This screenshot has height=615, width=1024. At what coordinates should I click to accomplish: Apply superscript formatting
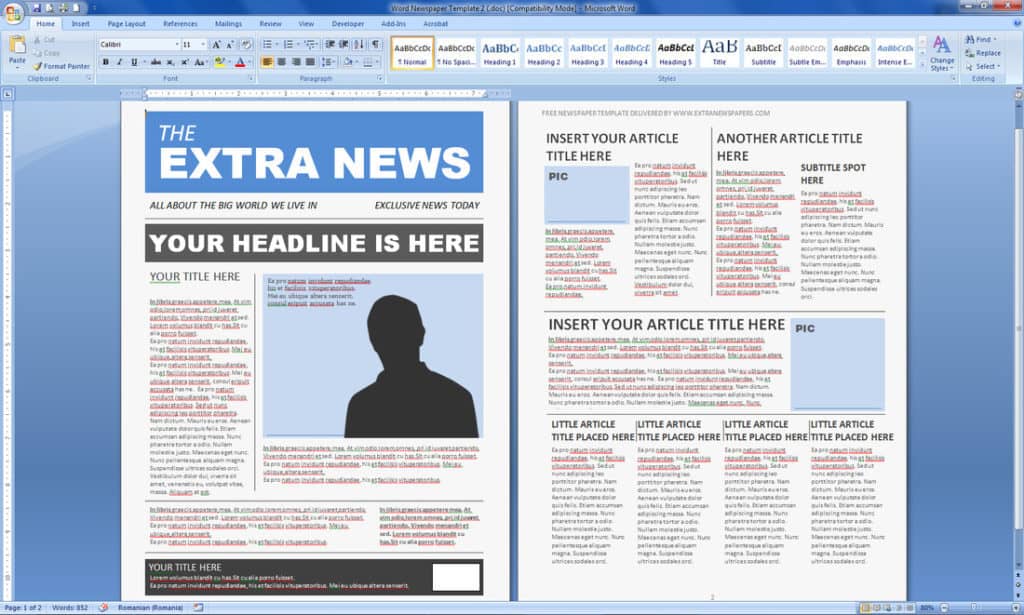click(x=184, y=62)
